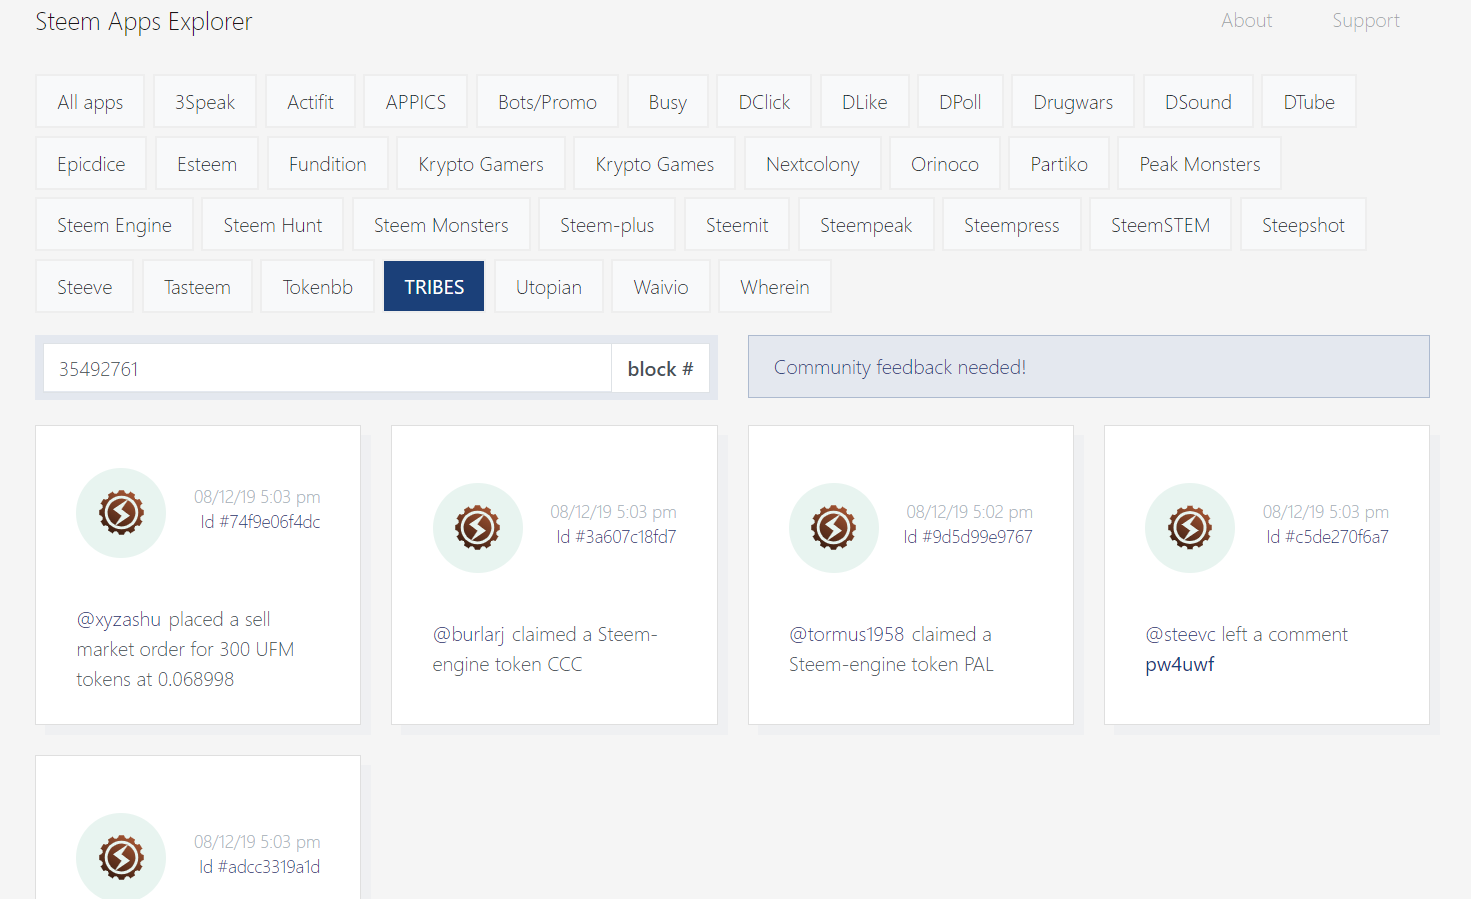Click the Steem-engine icon in @tormus1958 card
1471x899 pixels.
(x=834, y=528)
